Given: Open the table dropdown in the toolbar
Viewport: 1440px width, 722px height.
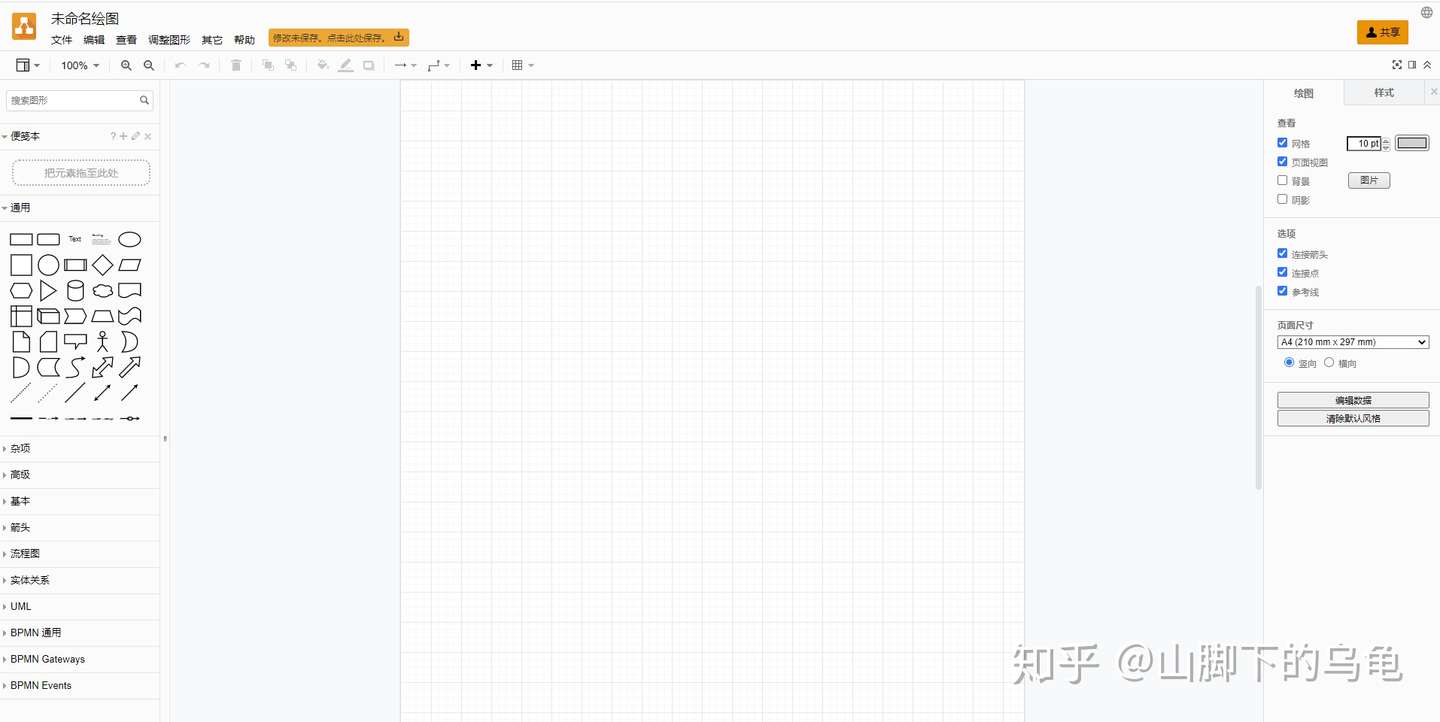Looking at the screenshot, I should click(x=523, y=66).
